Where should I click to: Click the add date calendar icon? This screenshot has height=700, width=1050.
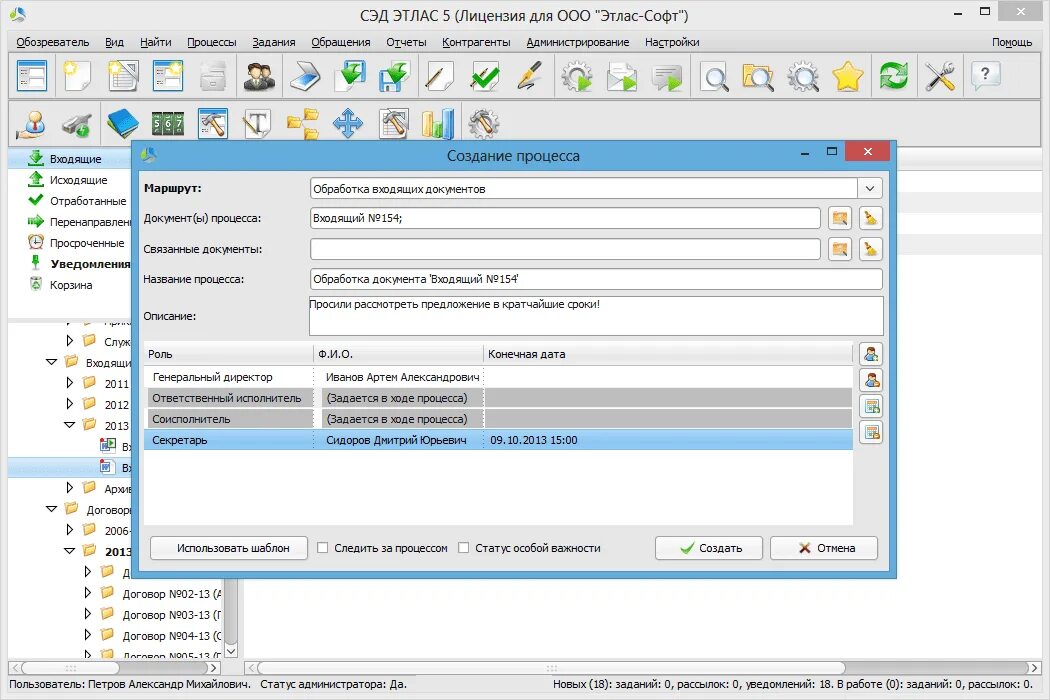pyautogui.click(x=871, y=407)
